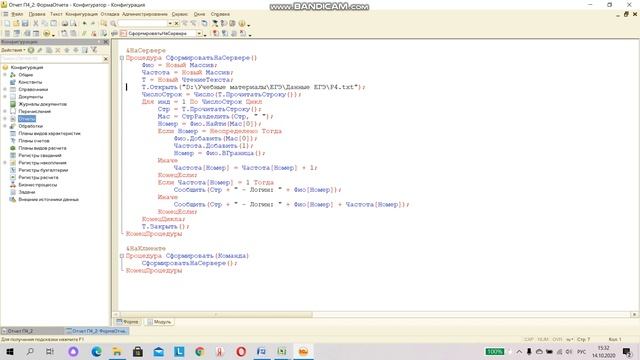Viewport: 640px width, 360px height.
Task: Switch to the Отчет П4_2 window tab
Action: click(x=32, y=331)
